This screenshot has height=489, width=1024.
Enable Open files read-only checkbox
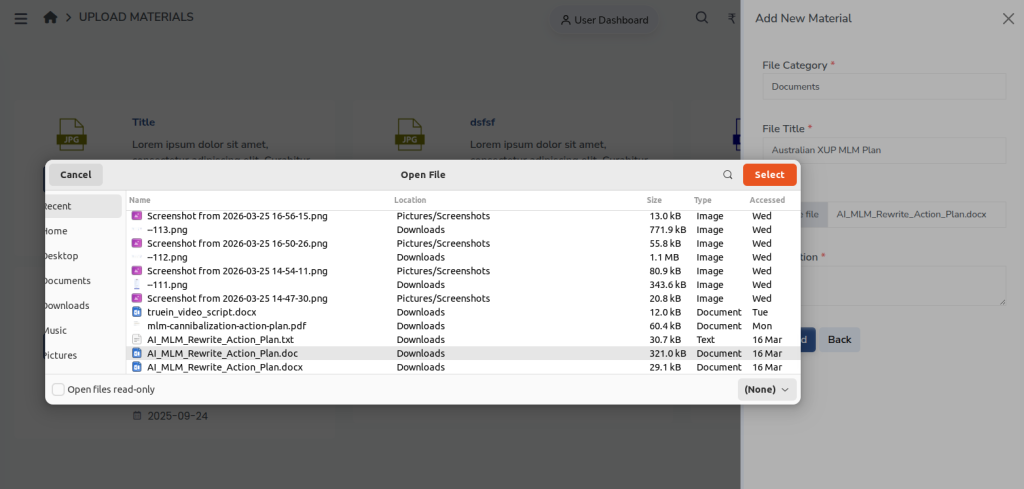(59, 389)
